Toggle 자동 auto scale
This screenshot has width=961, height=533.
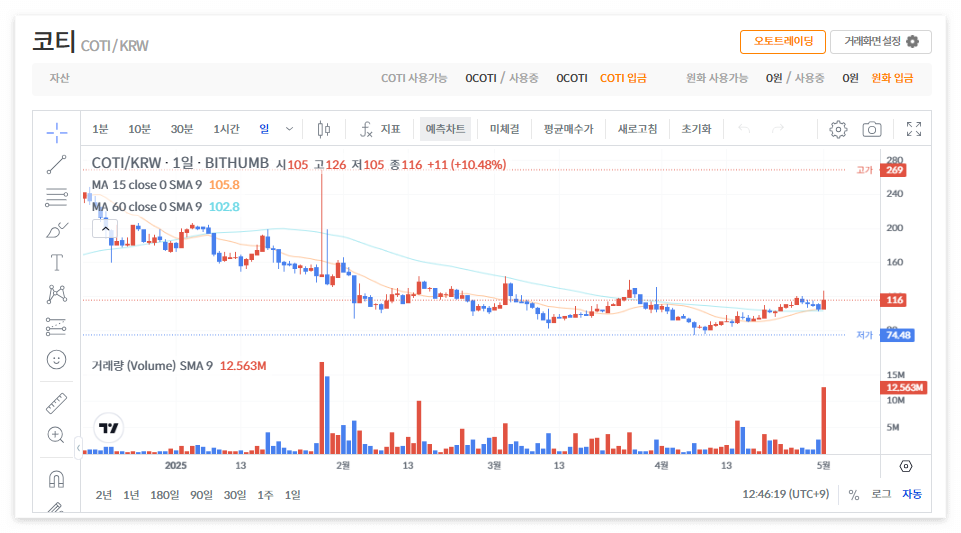pyautogui.click(x=912, y=494)
